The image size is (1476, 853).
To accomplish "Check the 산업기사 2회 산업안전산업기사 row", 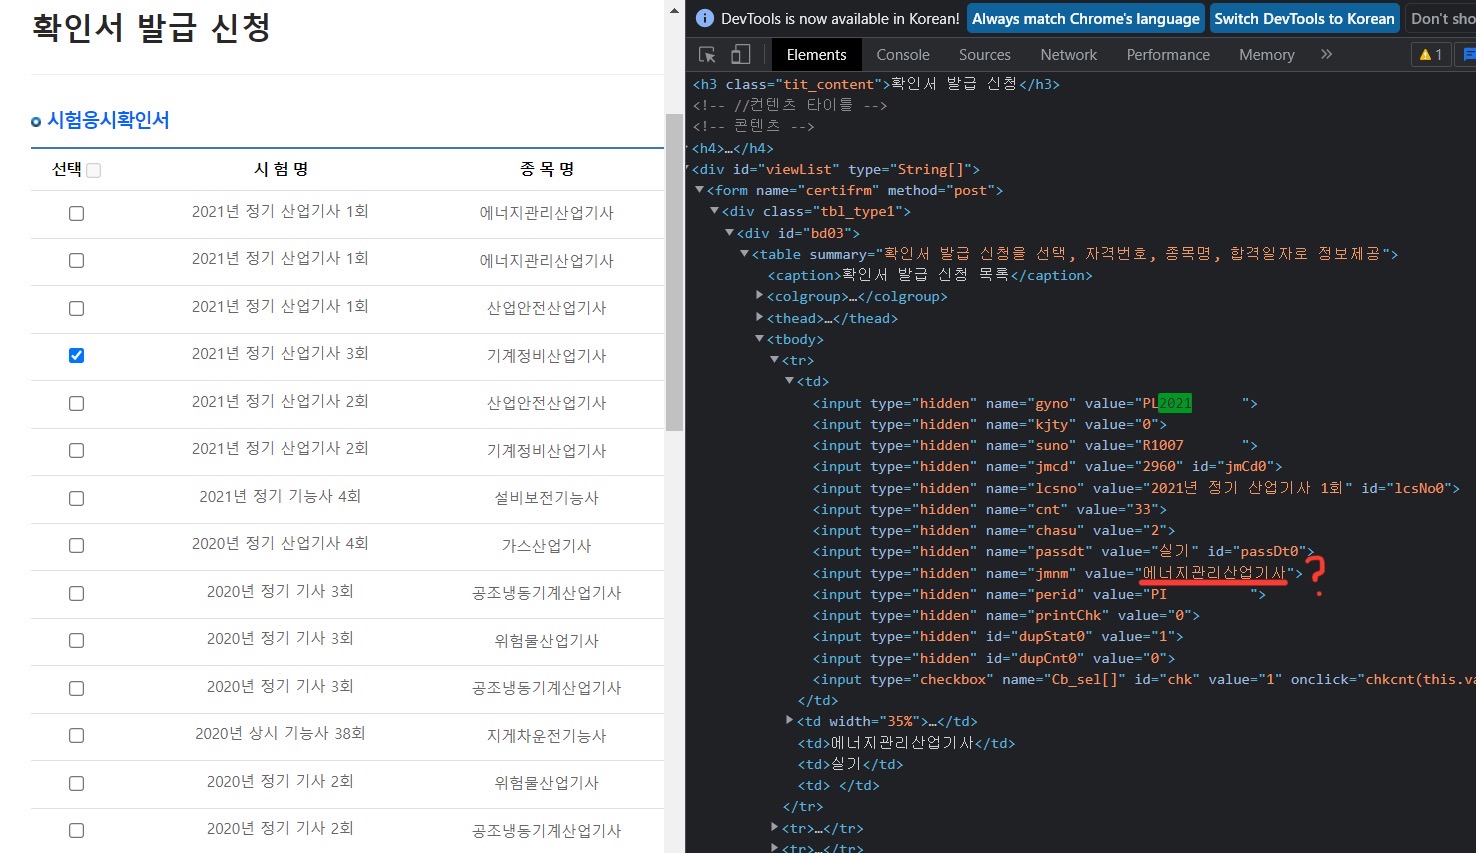I will coord(76,403).
